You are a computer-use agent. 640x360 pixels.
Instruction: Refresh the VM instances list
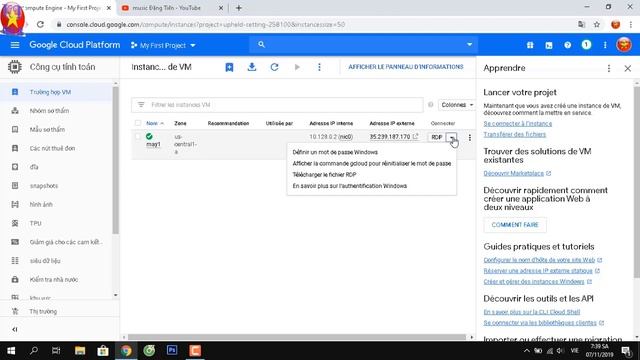point(274,67)
